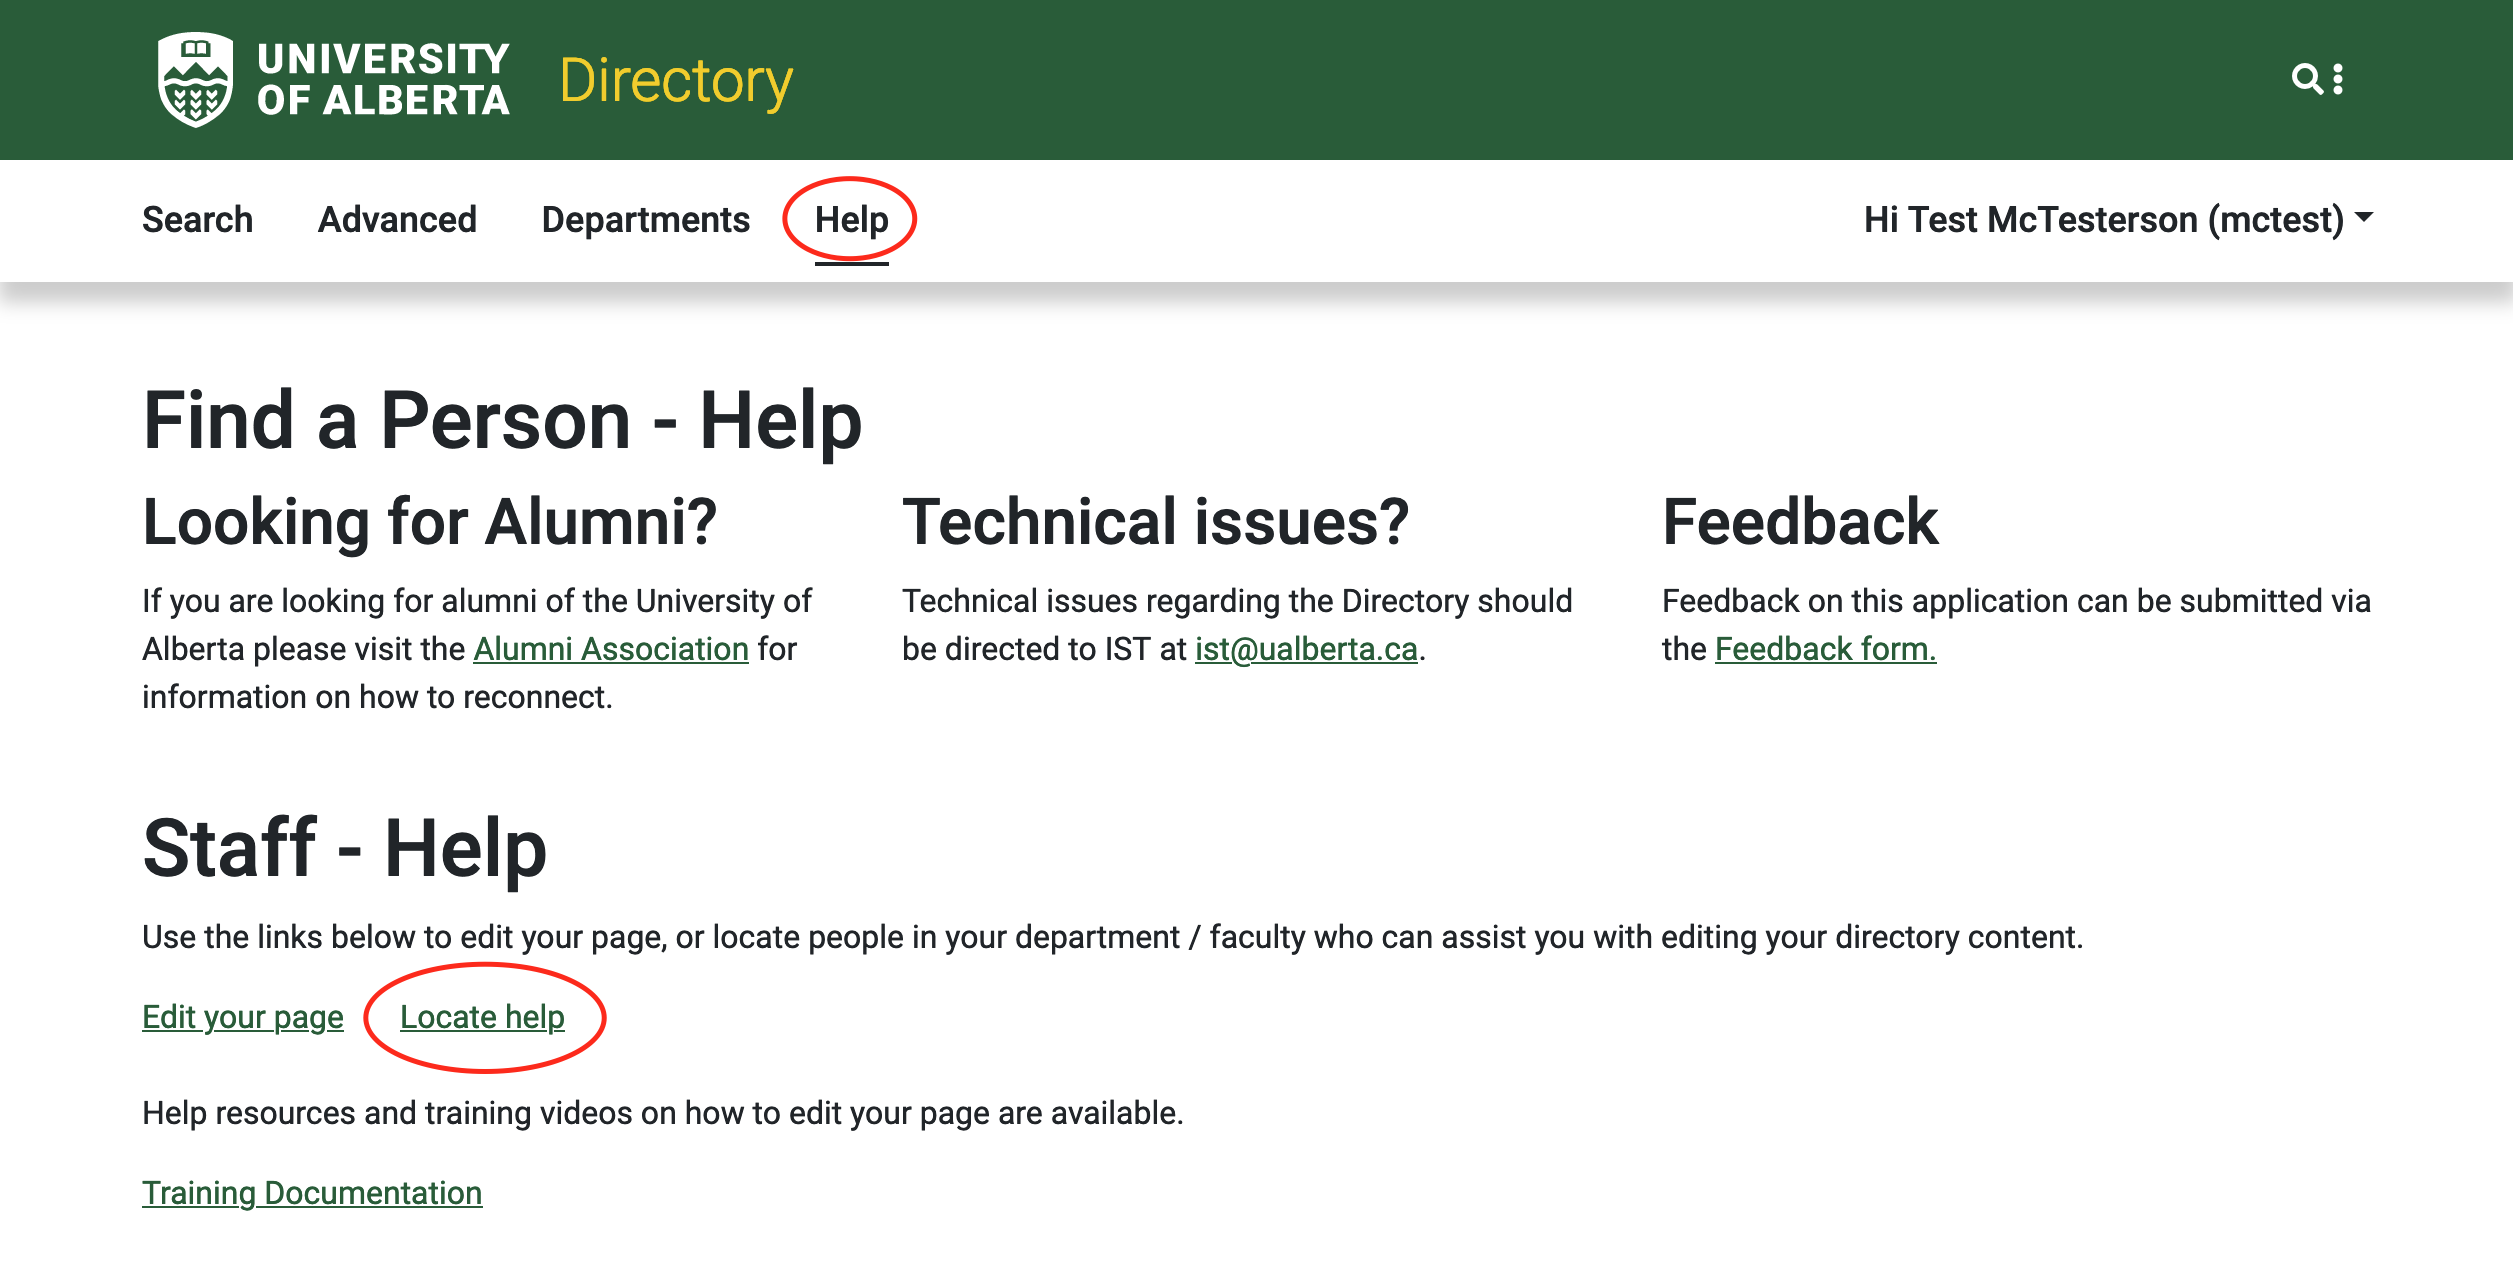
Task: Click the ist@ualberta.ca email link
Action: [1306, 649]
